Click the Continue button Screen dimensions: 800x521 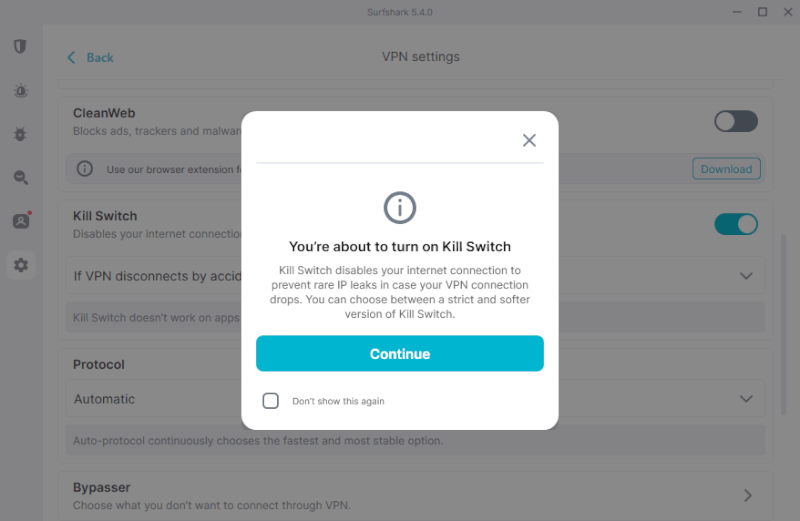(x=399, y=353)
